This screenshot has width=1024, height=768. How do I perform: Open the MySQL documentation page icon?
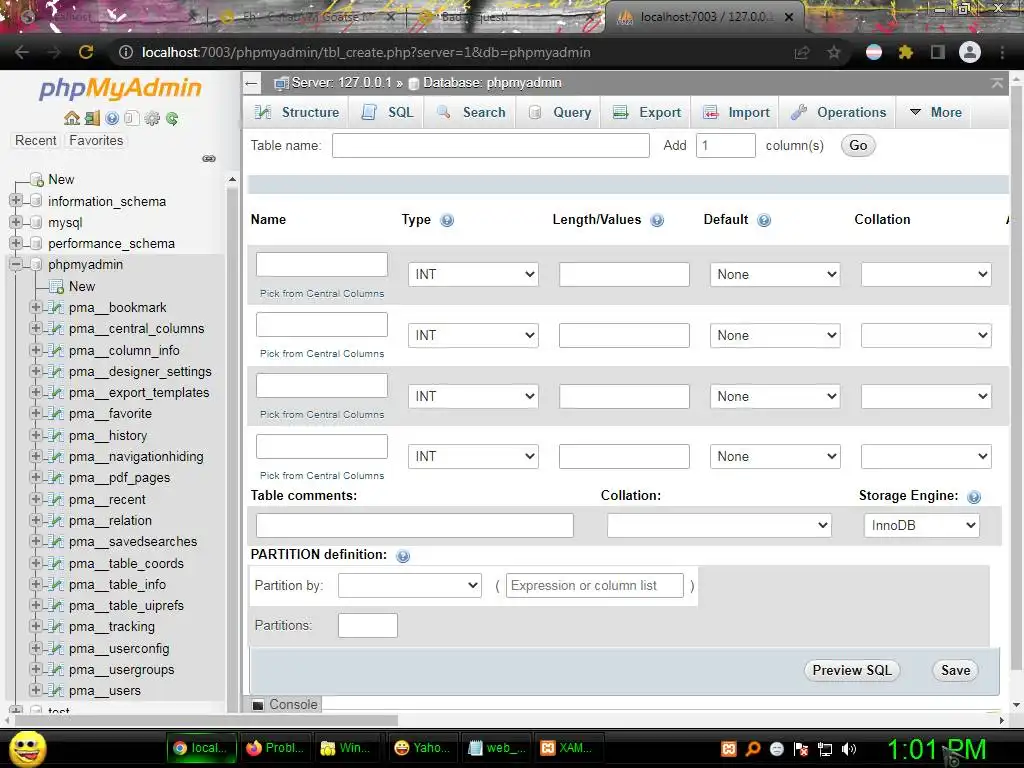(x=132, y=118)
